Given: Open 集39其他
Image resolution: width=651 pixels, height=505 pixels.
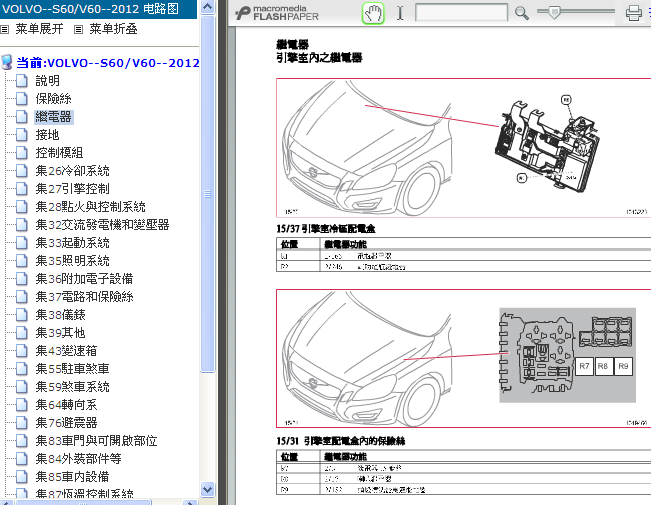Looking at the screenshot, I should coord(60,333).
